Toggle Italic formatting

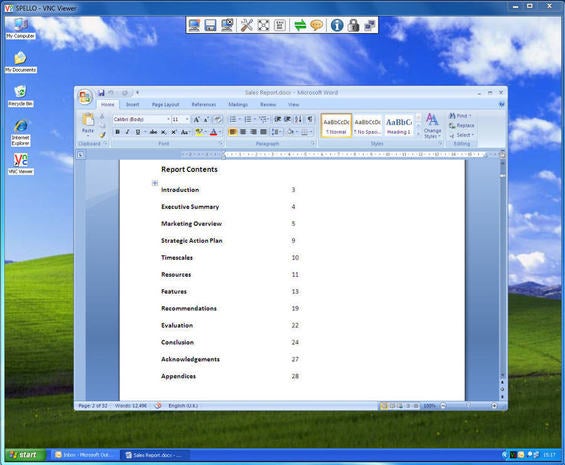128,132
